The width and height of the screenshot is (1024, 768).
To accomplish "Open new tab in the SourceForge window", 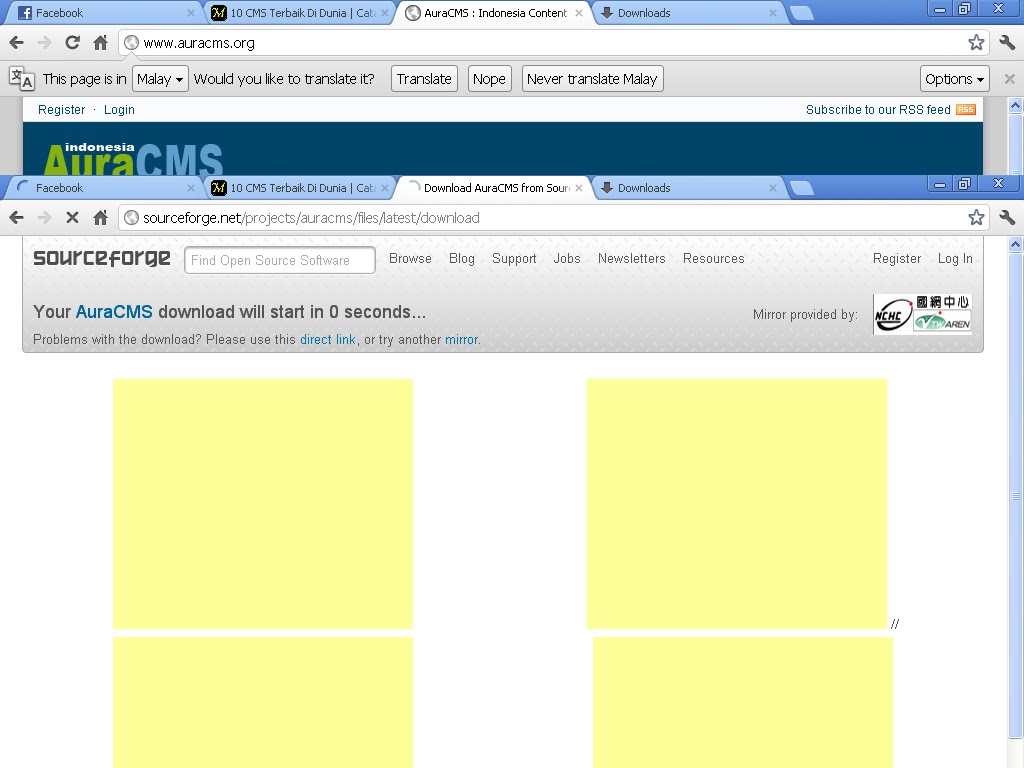I will click(x=801, y=188).
